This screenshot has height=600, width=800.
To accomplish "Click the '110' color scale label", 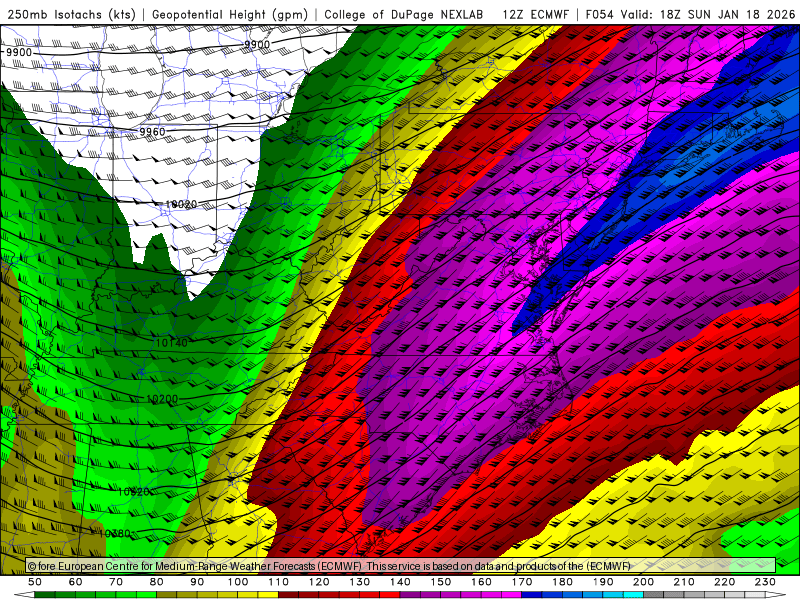I will [x=279, y=582].
